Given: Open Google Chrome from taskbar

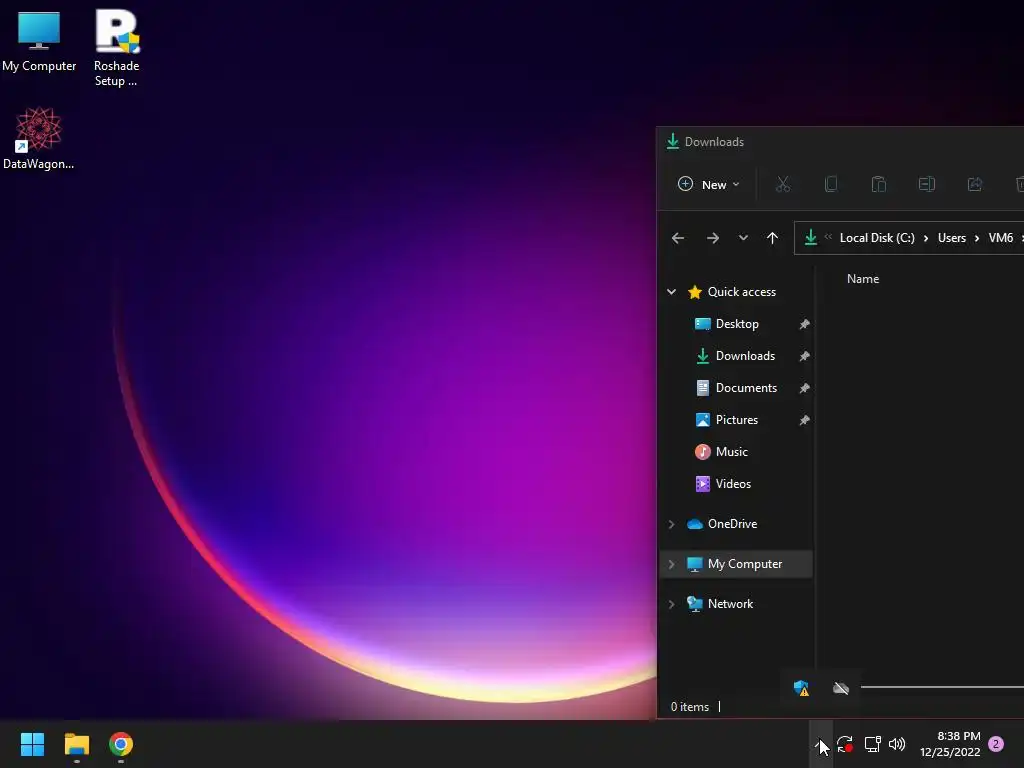Looking at the screenshot, I should pyautogui.click(x=121, y=744).
